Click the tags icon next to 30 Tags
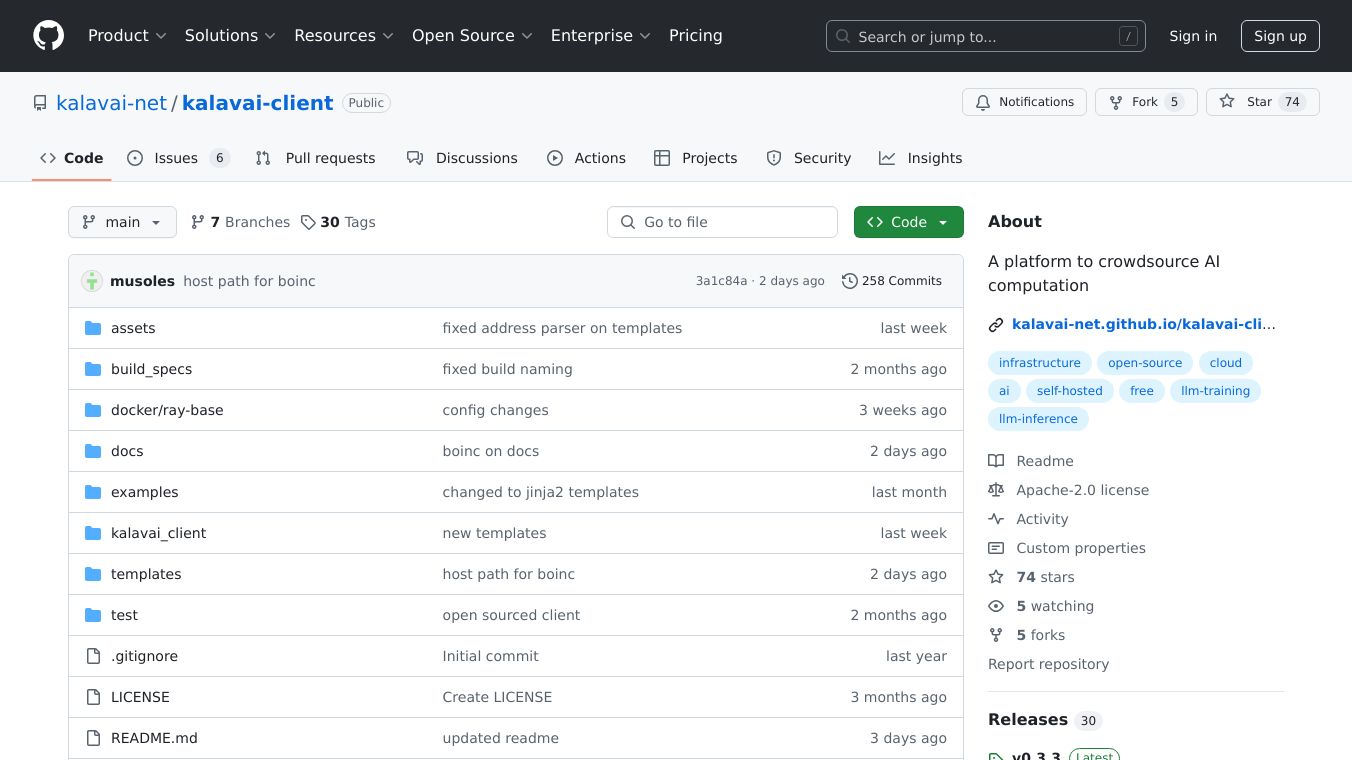This screenshot has width=1352, height=760. coord(308,222)
